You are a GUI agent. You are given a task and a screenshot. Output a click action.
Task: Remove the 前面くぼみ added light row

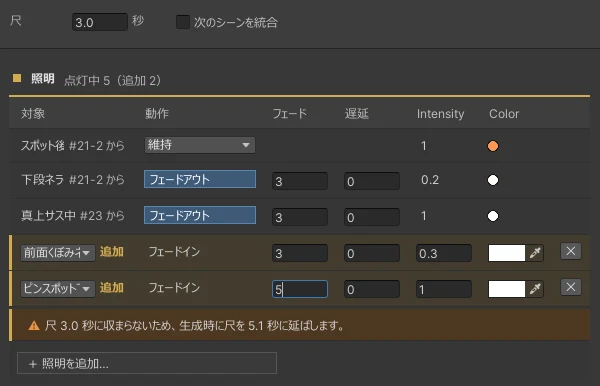click(571, 251)
